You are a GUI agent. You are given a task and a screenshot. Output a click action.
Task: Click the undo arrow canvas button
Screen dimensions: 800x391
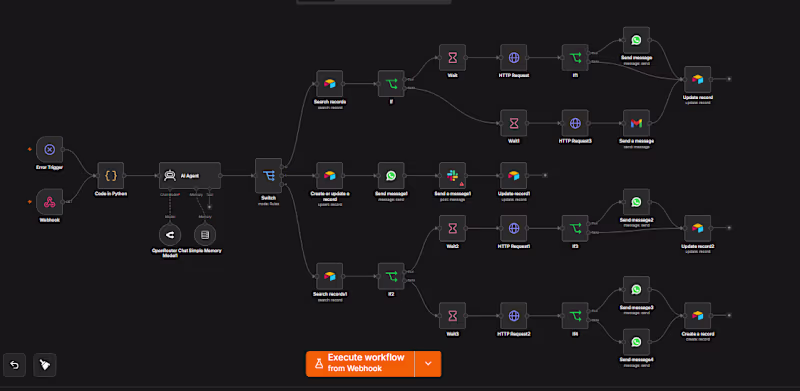click(14, 365)
